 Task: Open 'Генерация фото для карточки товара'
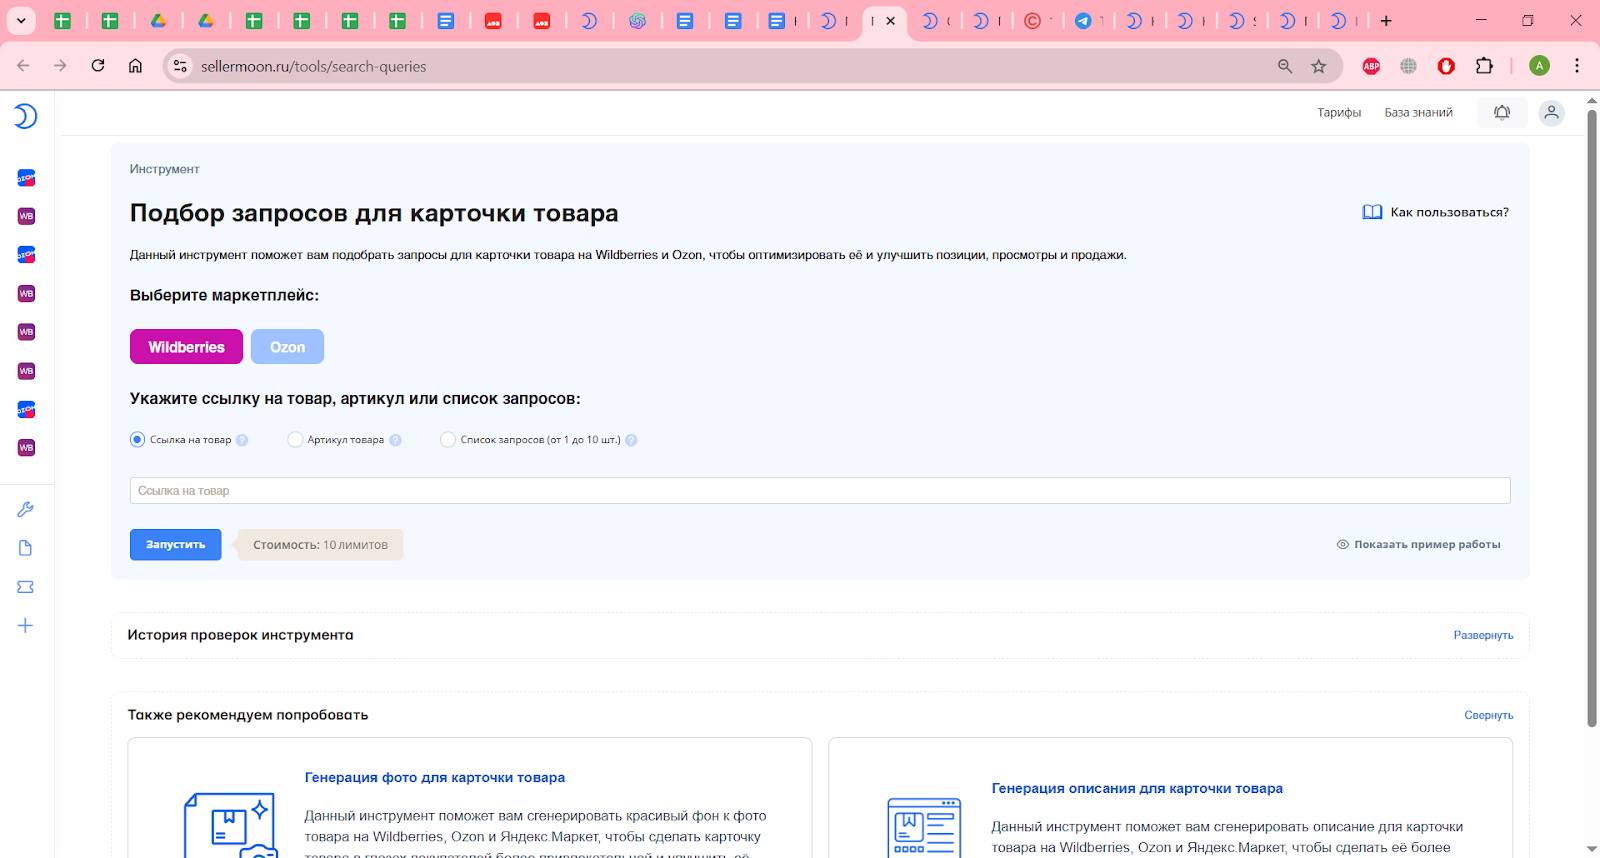435,778
